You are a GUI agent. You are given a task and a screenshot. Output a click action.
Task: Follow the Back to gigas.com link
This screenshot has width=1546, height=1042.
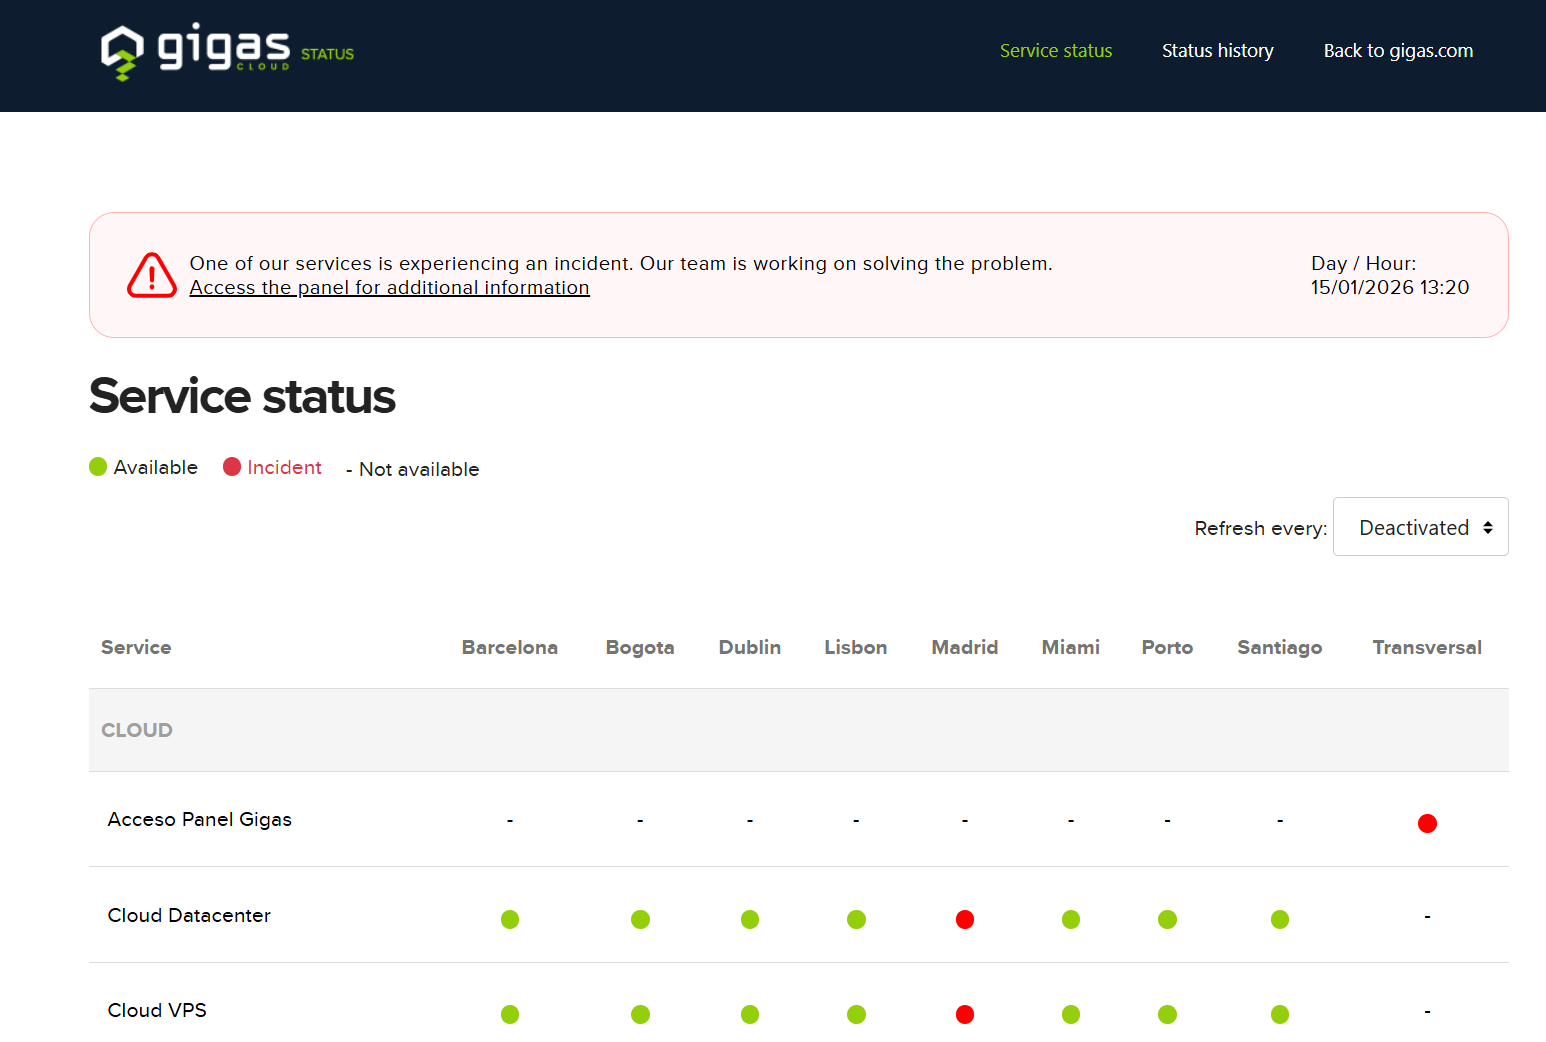pyautogui.click(x=1398, y=51)
